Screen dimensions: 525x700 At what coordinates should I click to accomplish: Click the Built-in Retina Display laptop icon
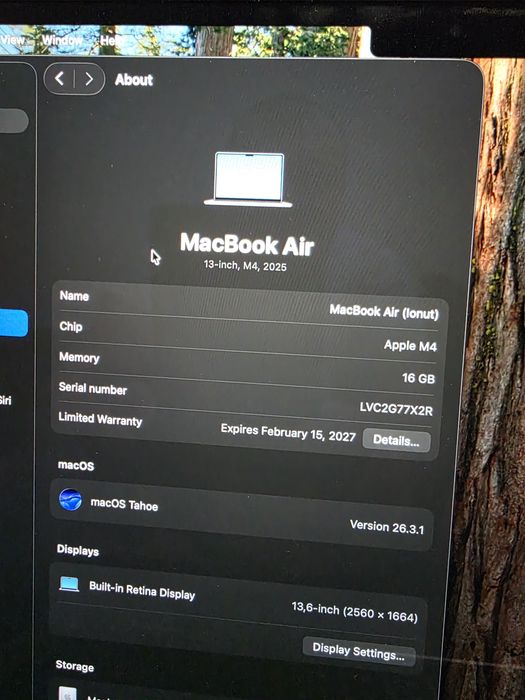point(69,584)
